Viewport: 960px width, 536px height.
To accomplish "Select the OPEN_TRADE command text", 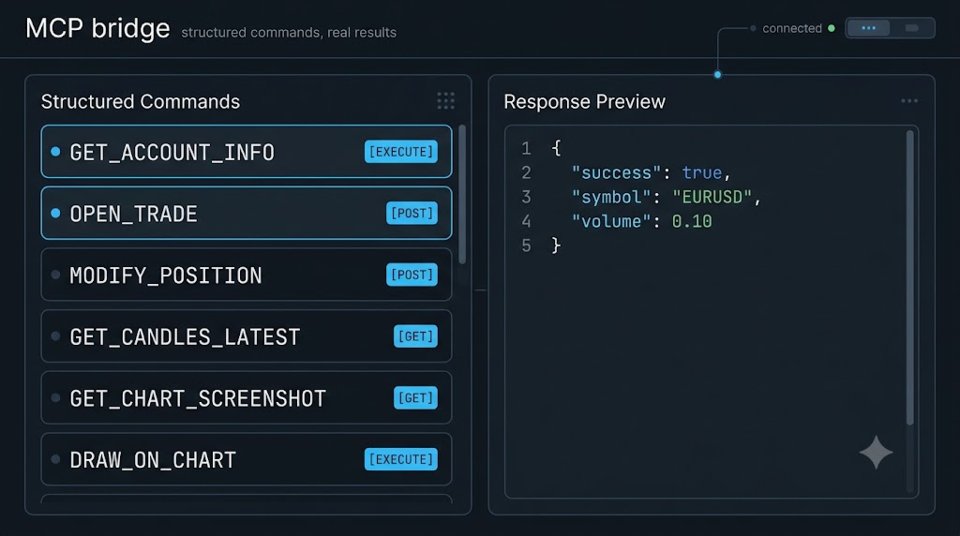I will 133,214.
